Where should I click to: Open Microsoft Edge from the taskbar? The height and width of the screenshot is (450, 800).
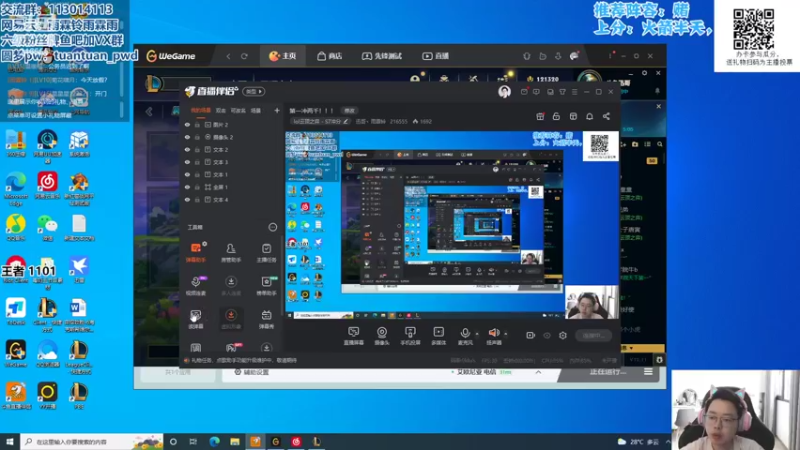214,442
